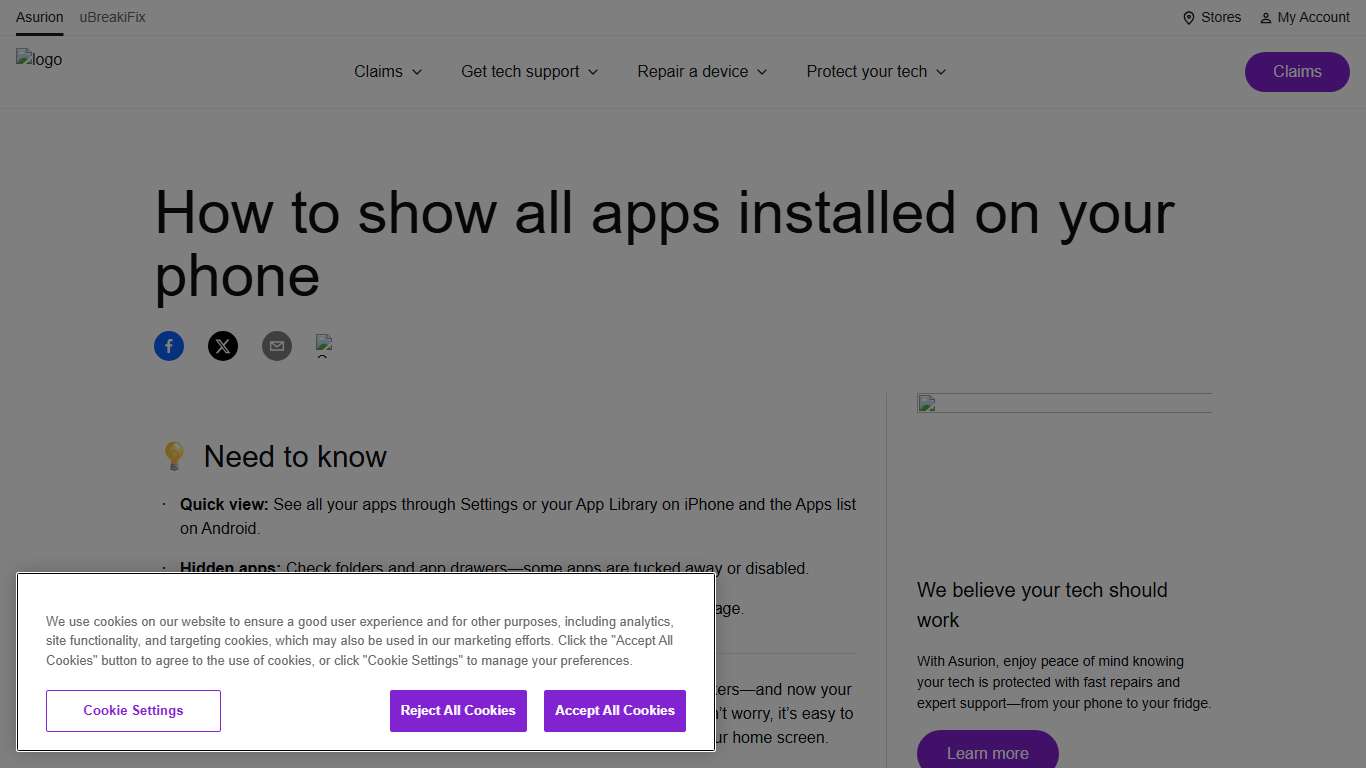Click the Stores location pin icon

click(x=1188, y=17)
